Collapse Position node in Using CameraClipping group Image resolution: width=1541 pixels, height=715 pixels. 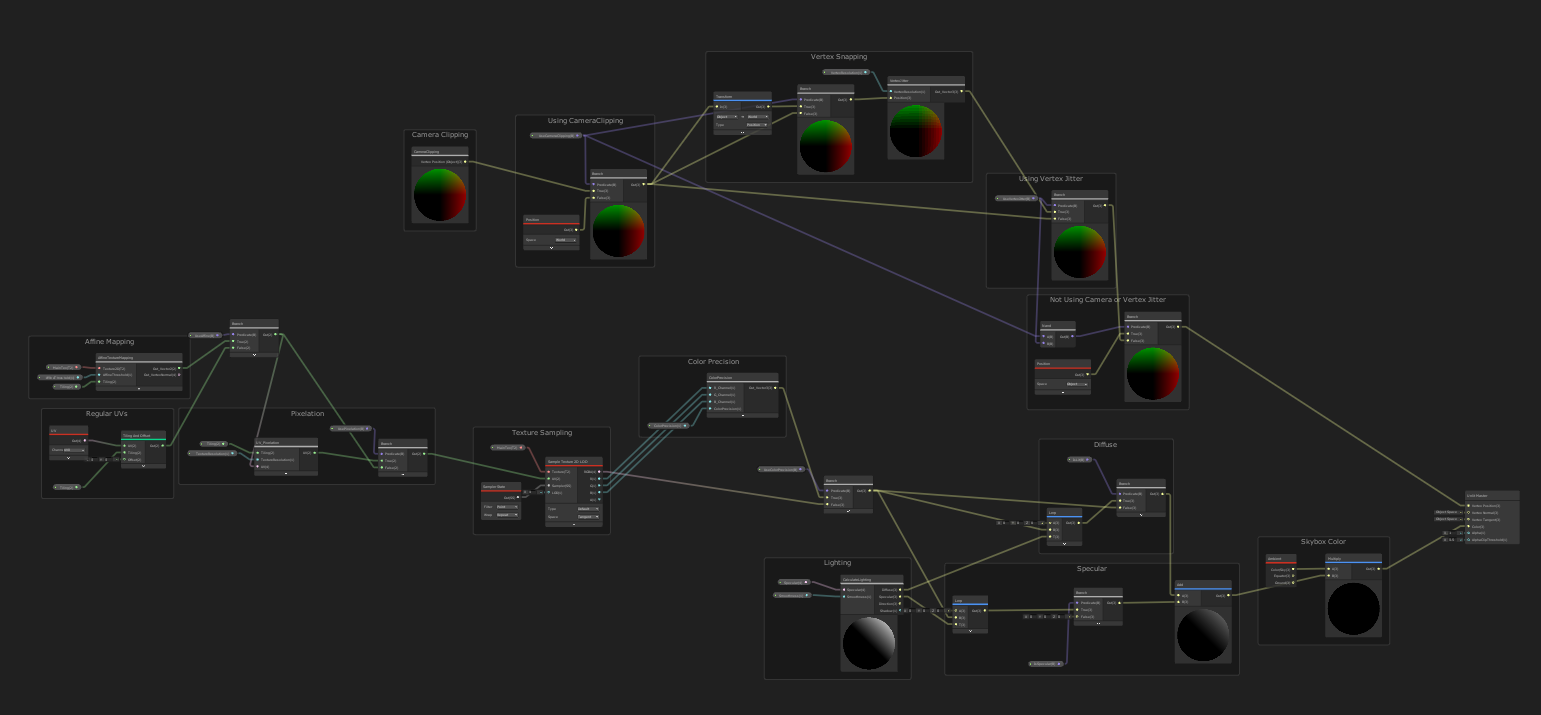pyautogui.click(x=552, y=248)
